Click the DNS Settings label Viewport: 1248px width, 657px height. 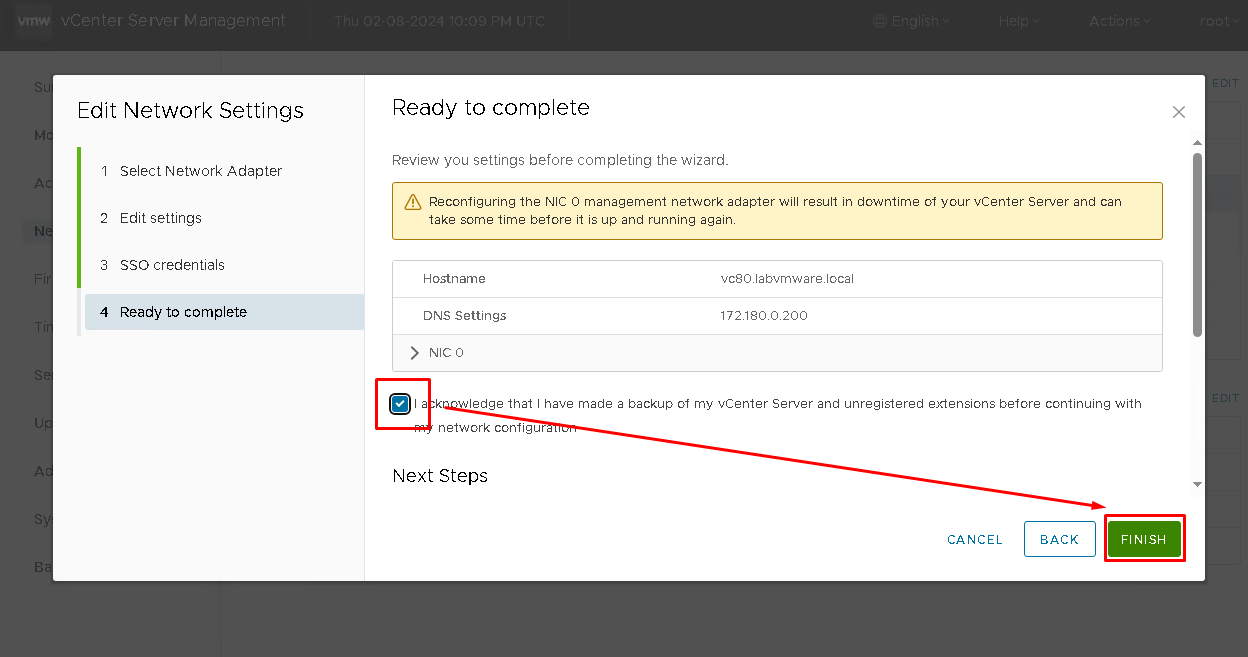pos(465,316)
